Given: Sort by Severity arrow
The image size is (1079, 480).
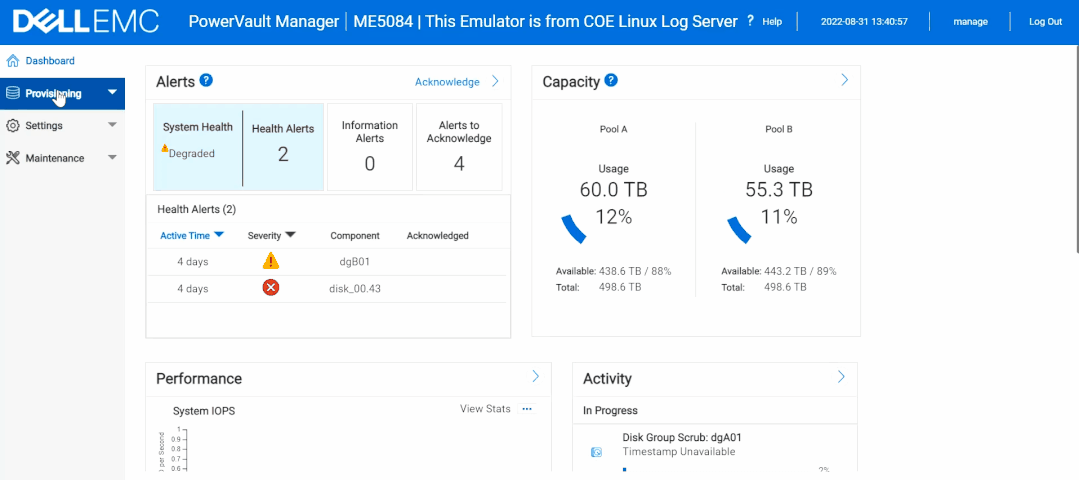Looking at the screenshot, I should pos(290,235).
